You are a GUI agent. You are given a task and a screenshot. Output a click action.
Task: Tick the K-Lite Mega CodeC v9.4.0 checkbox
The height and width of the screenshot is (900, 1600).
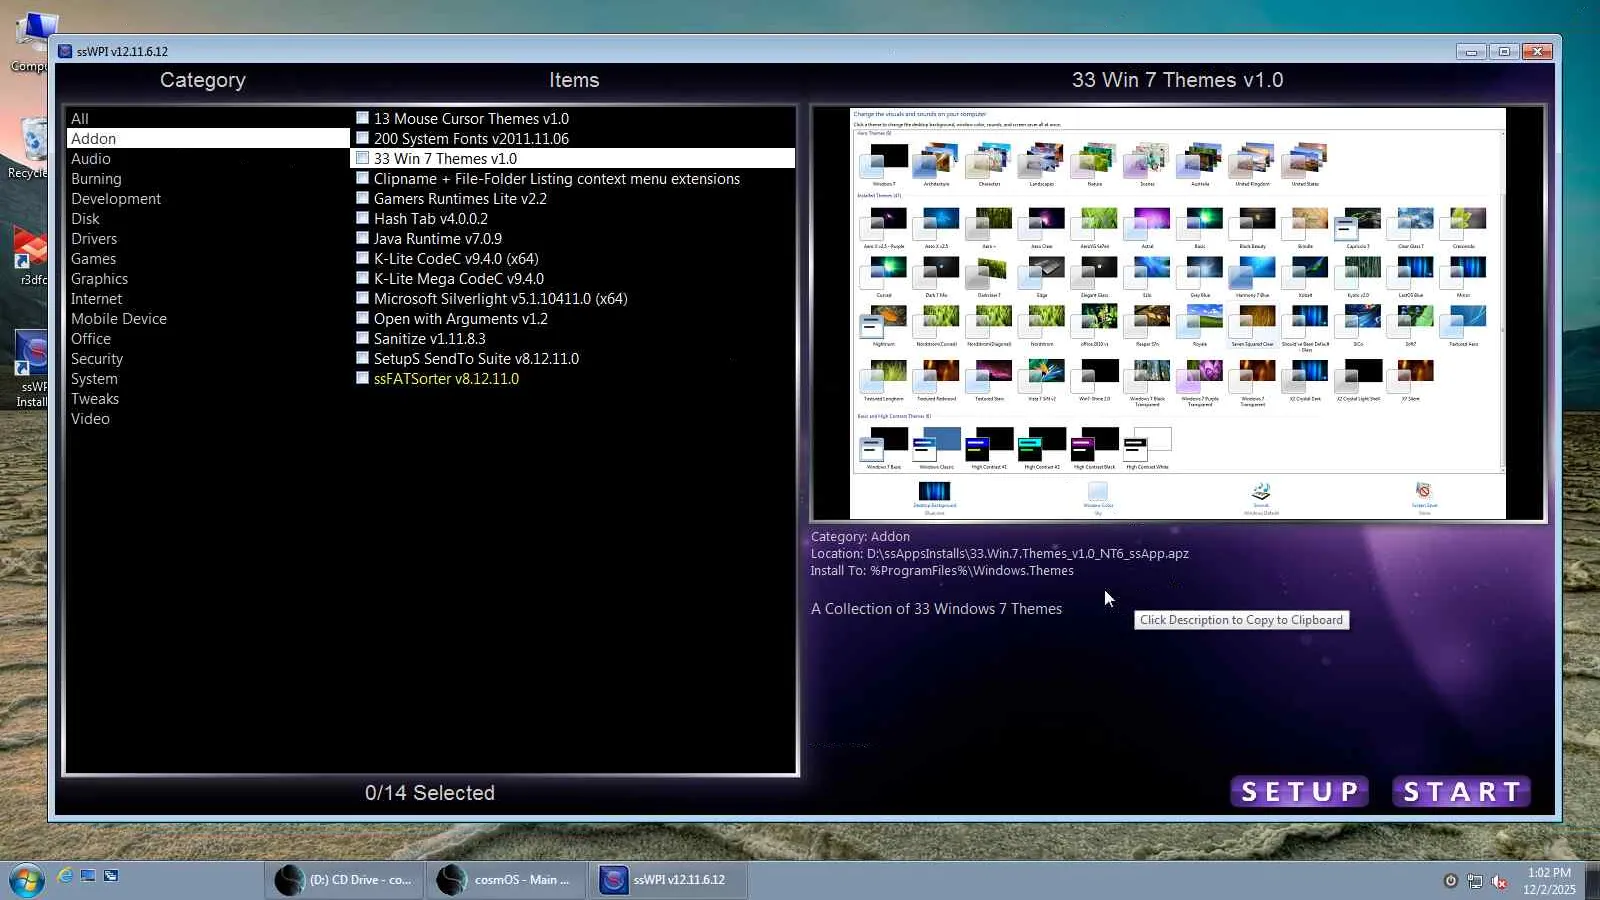(362, 278)
